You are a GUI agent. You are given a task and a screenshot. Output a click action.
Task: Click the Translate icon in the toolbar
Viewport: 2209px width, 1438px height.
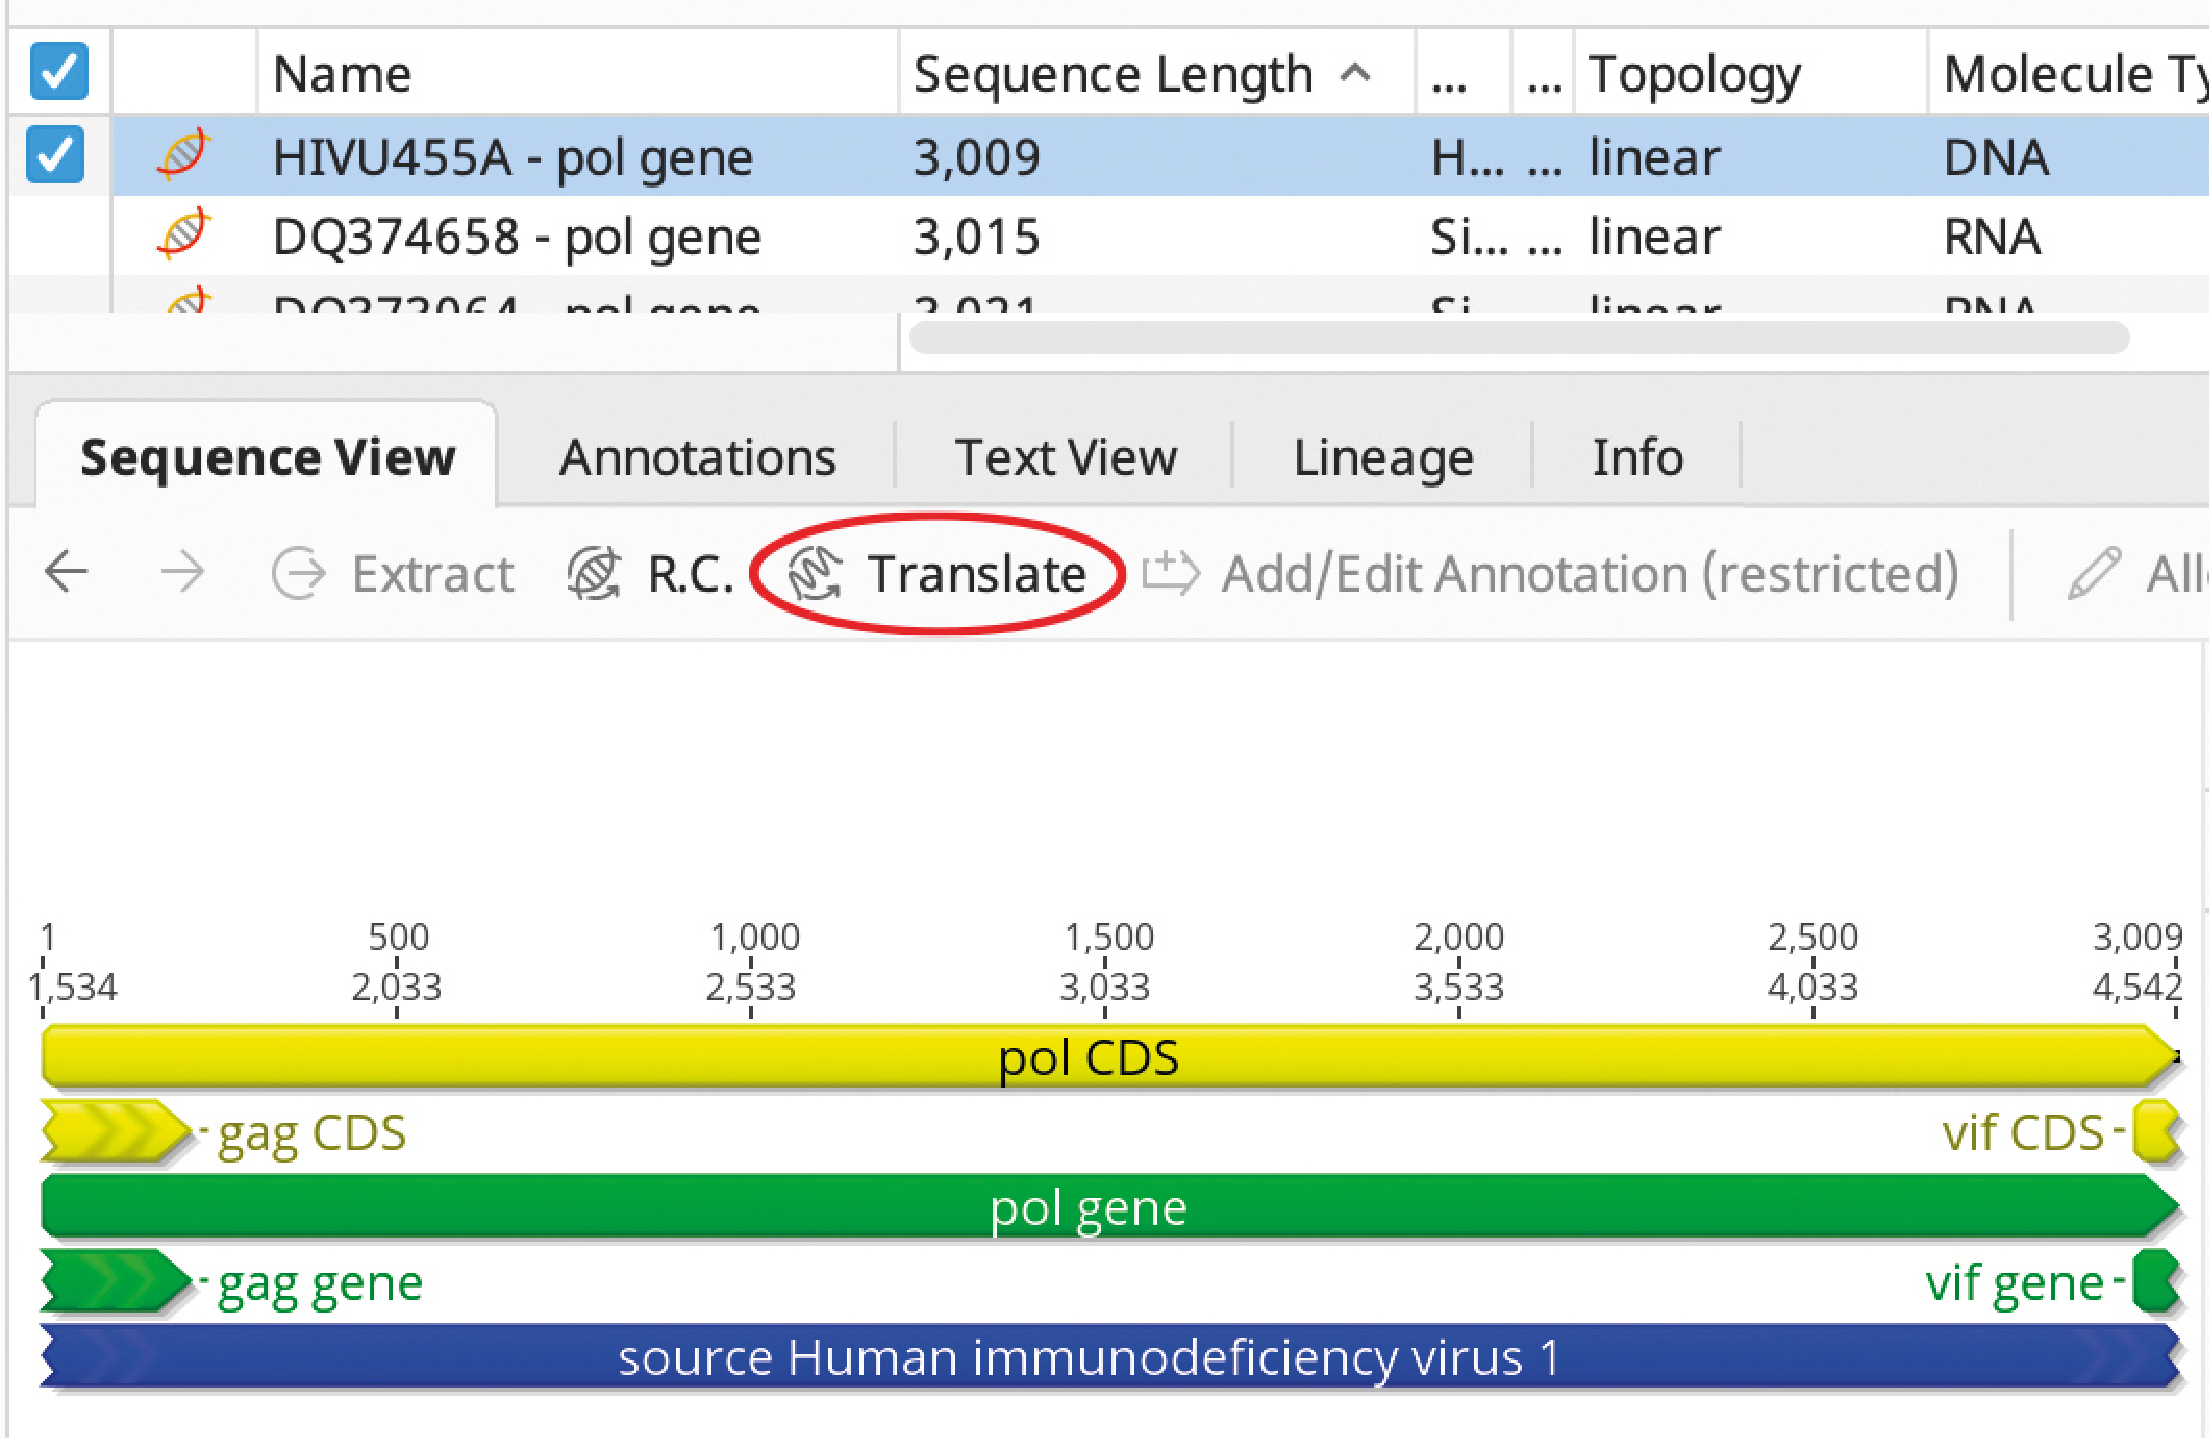click(814, 573)
